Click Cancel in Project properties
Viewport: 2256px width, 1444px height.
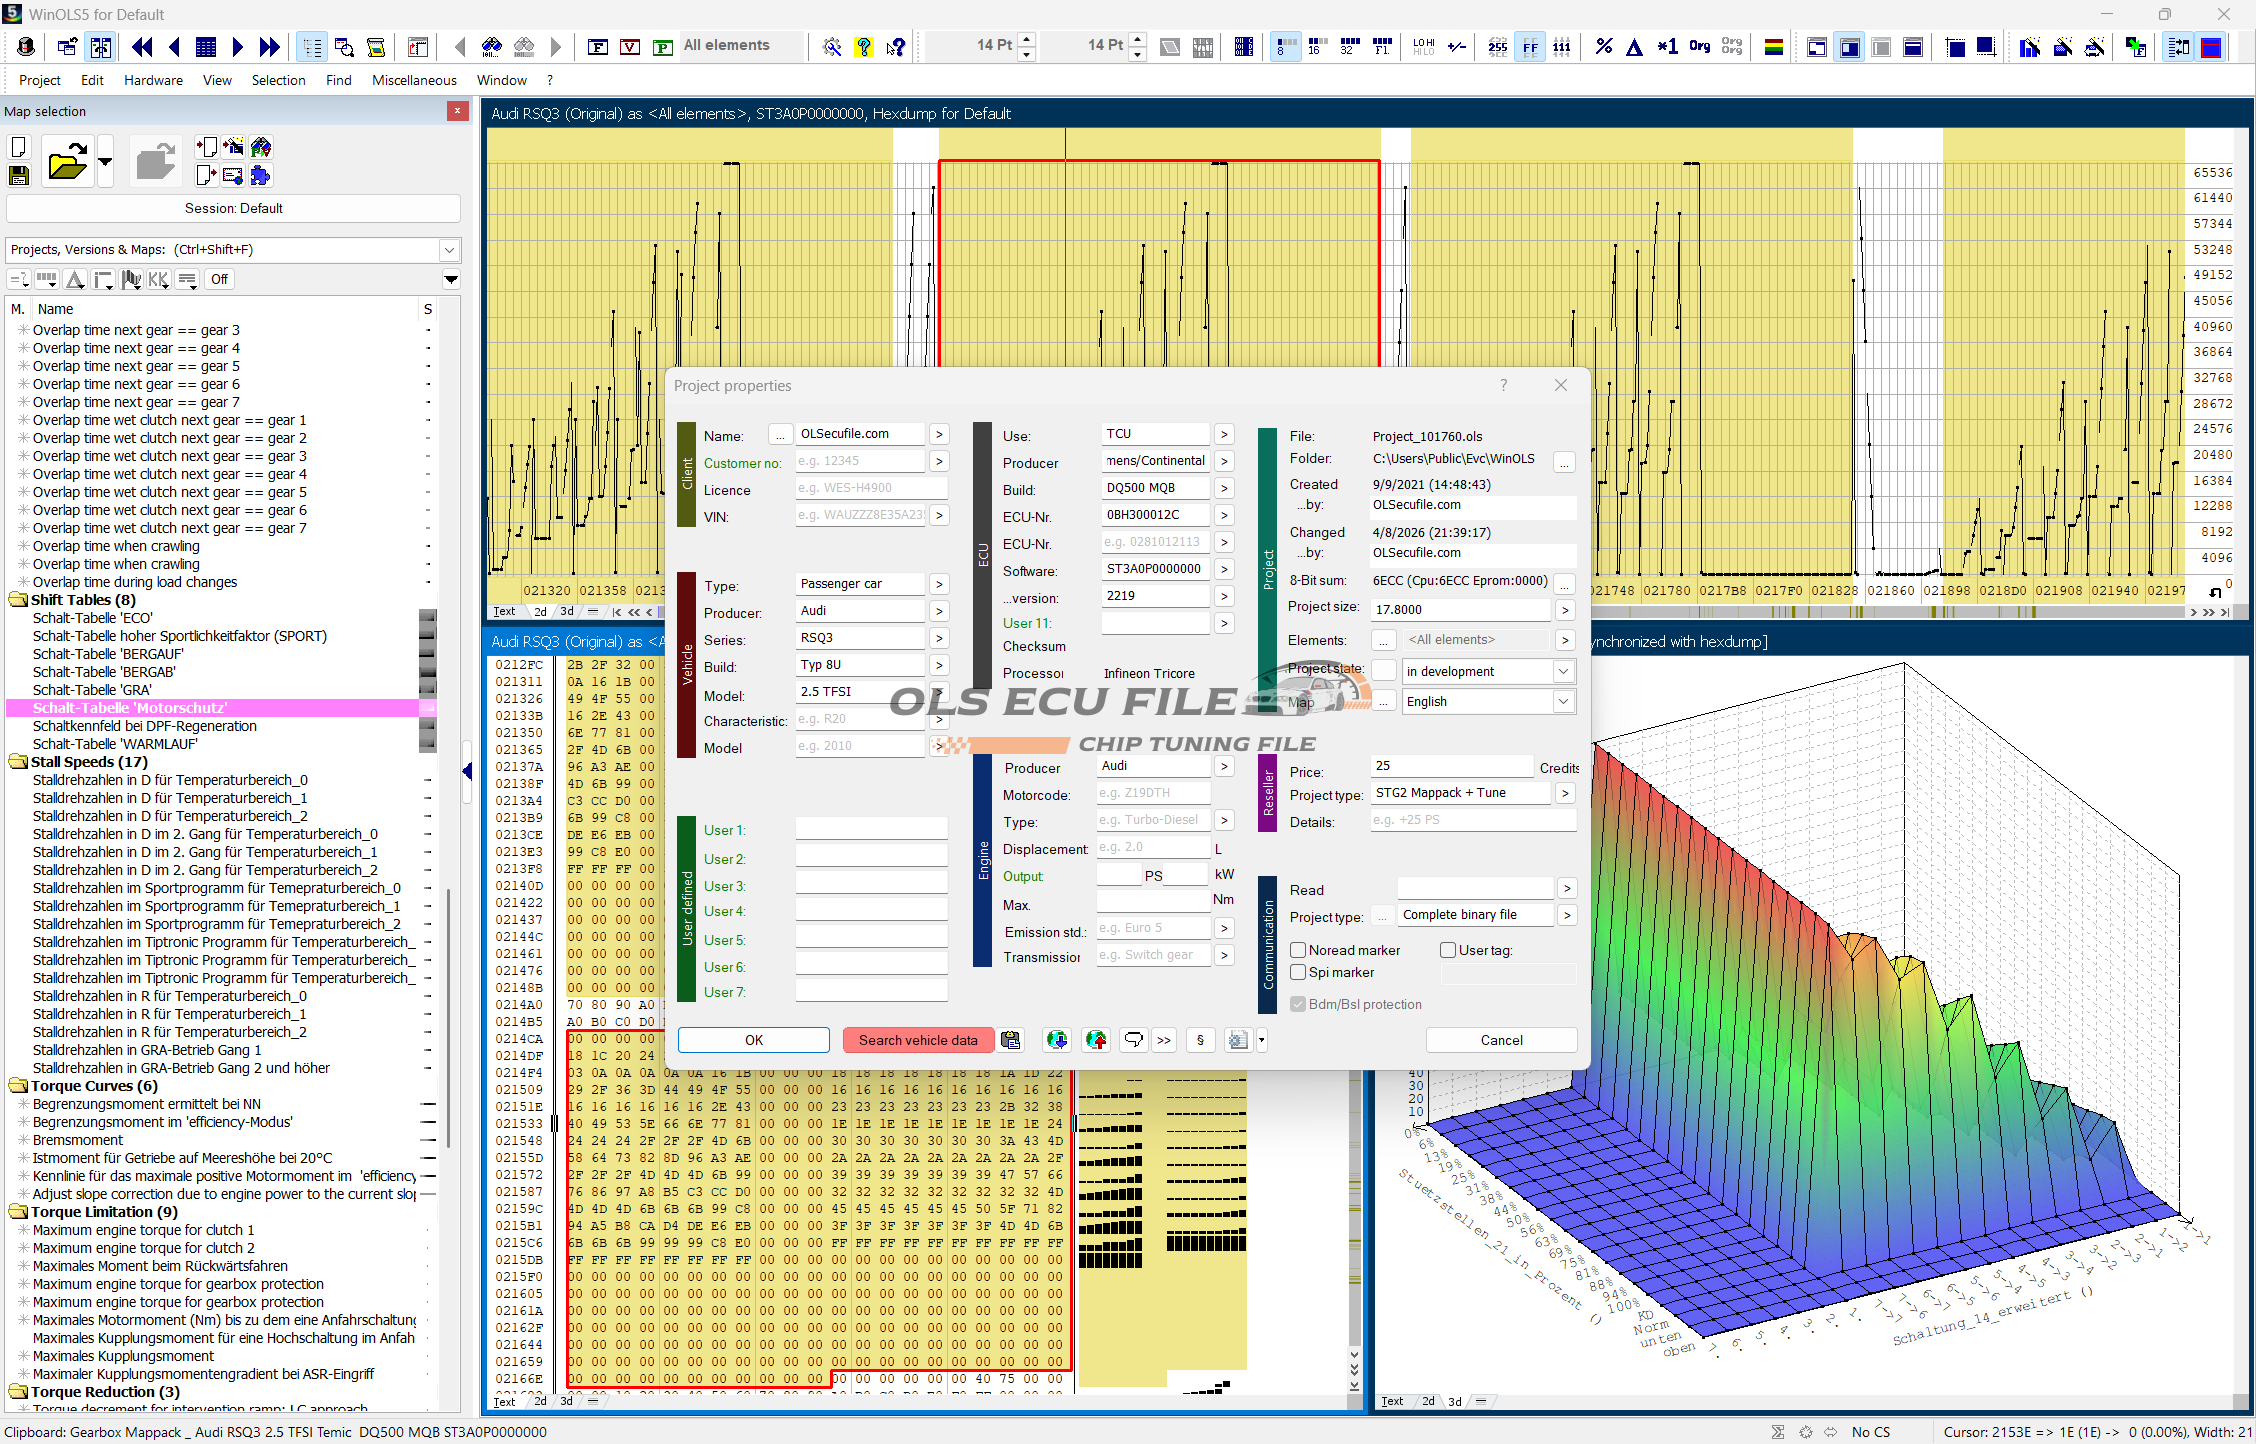tap(1501, 1040)
